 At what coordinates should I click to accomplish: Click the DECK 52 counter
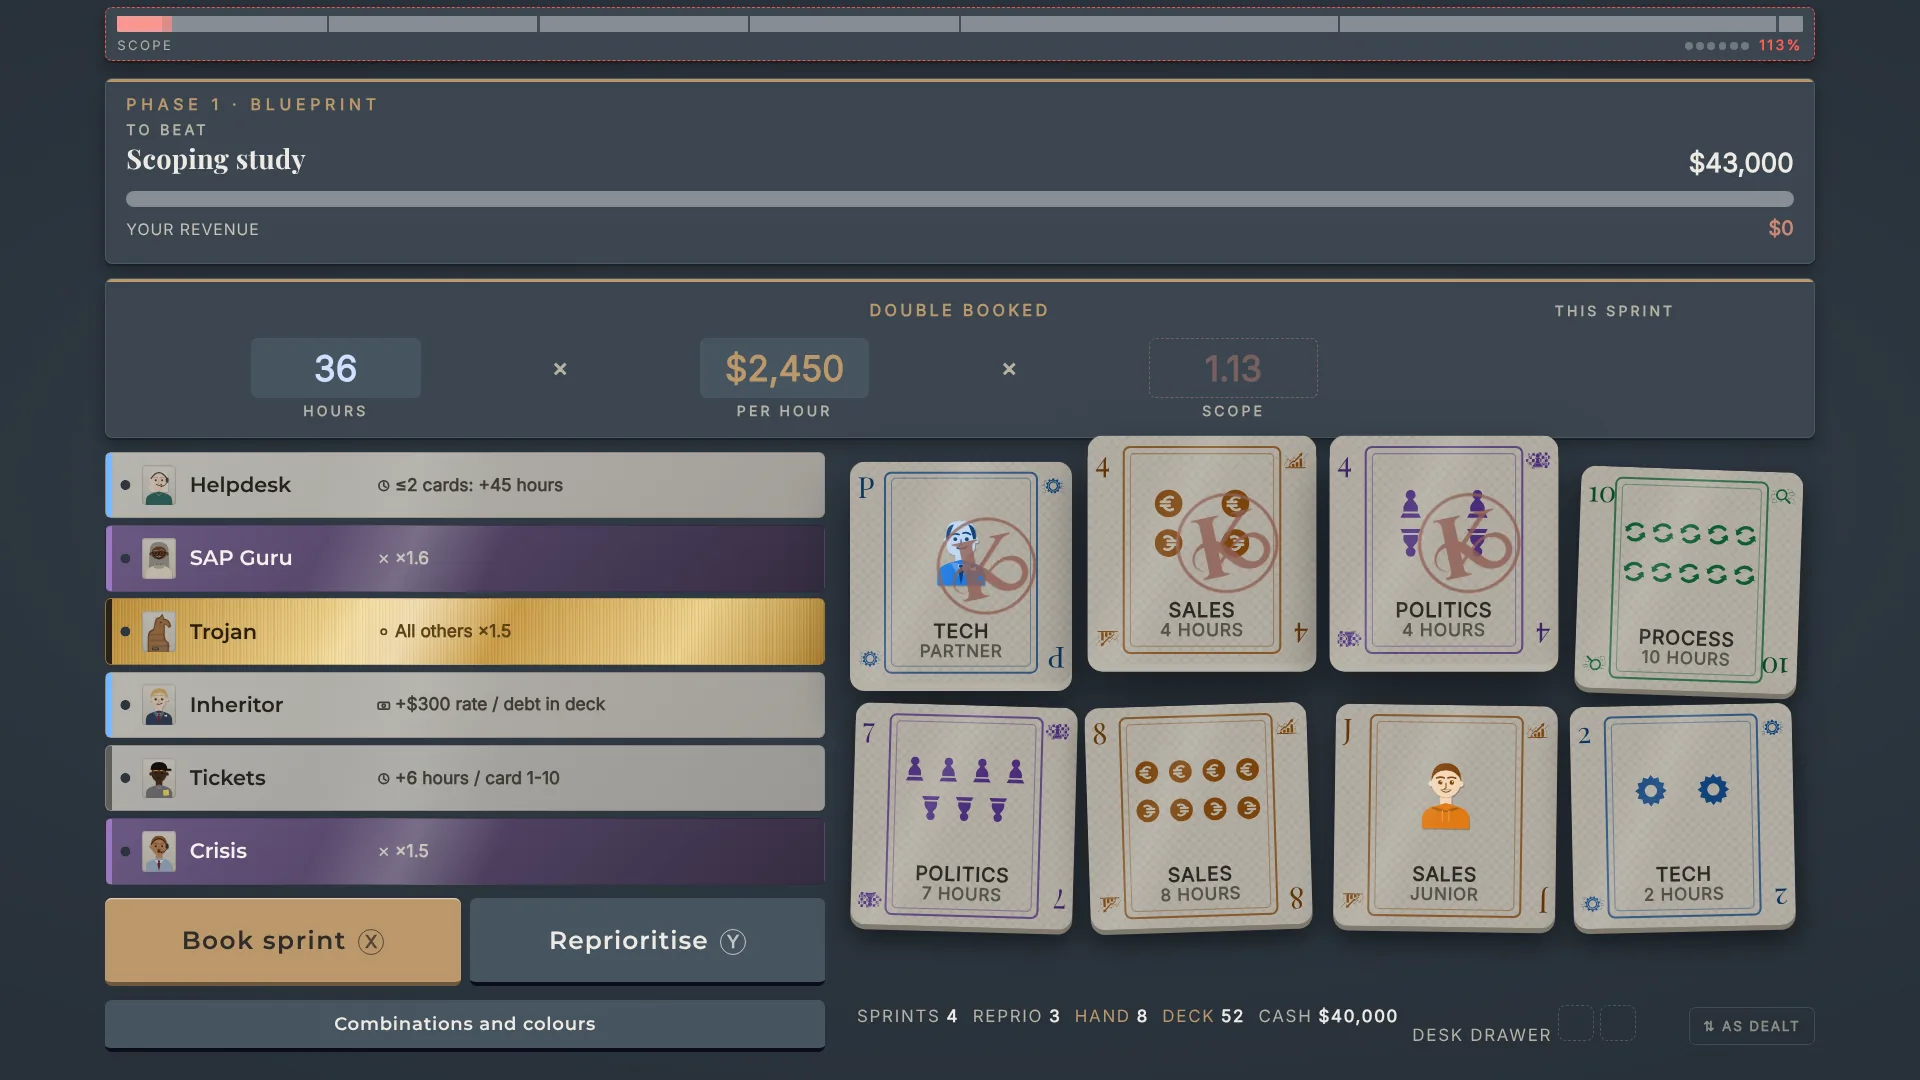click(1203, 1016)
